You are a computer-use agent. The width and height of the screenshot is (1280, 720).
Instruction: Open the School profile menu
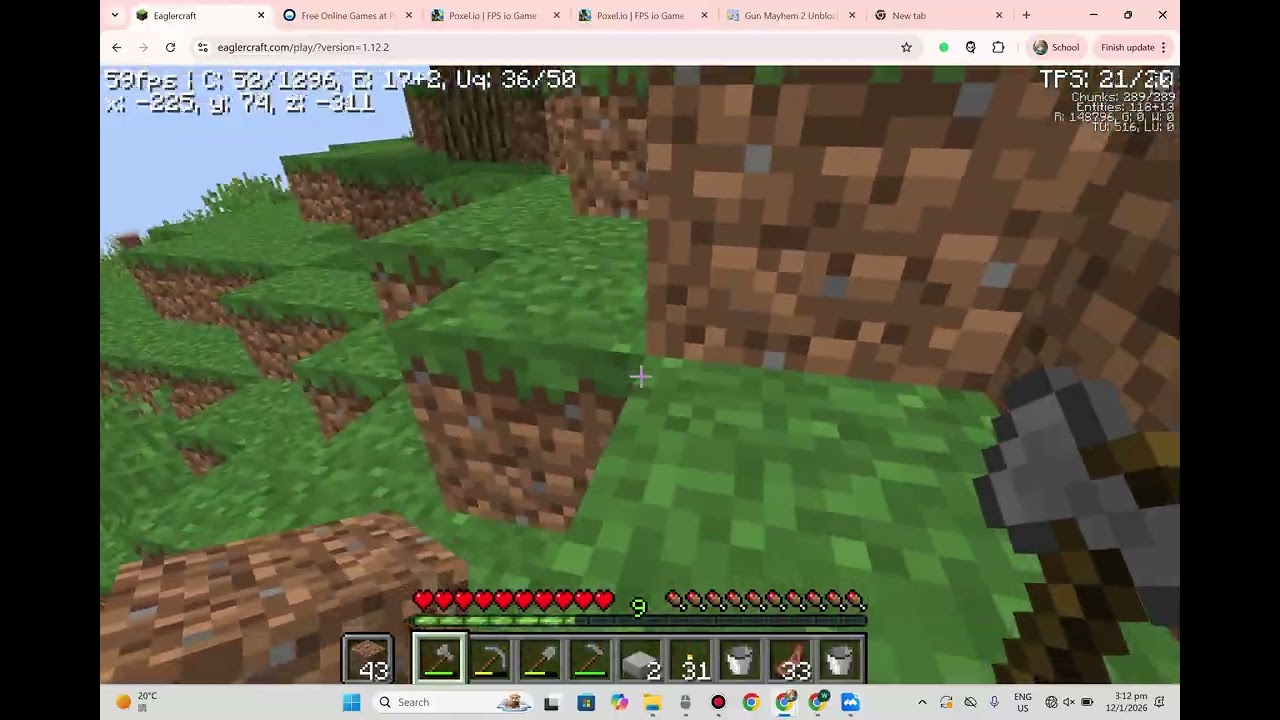pos(1056,47)
